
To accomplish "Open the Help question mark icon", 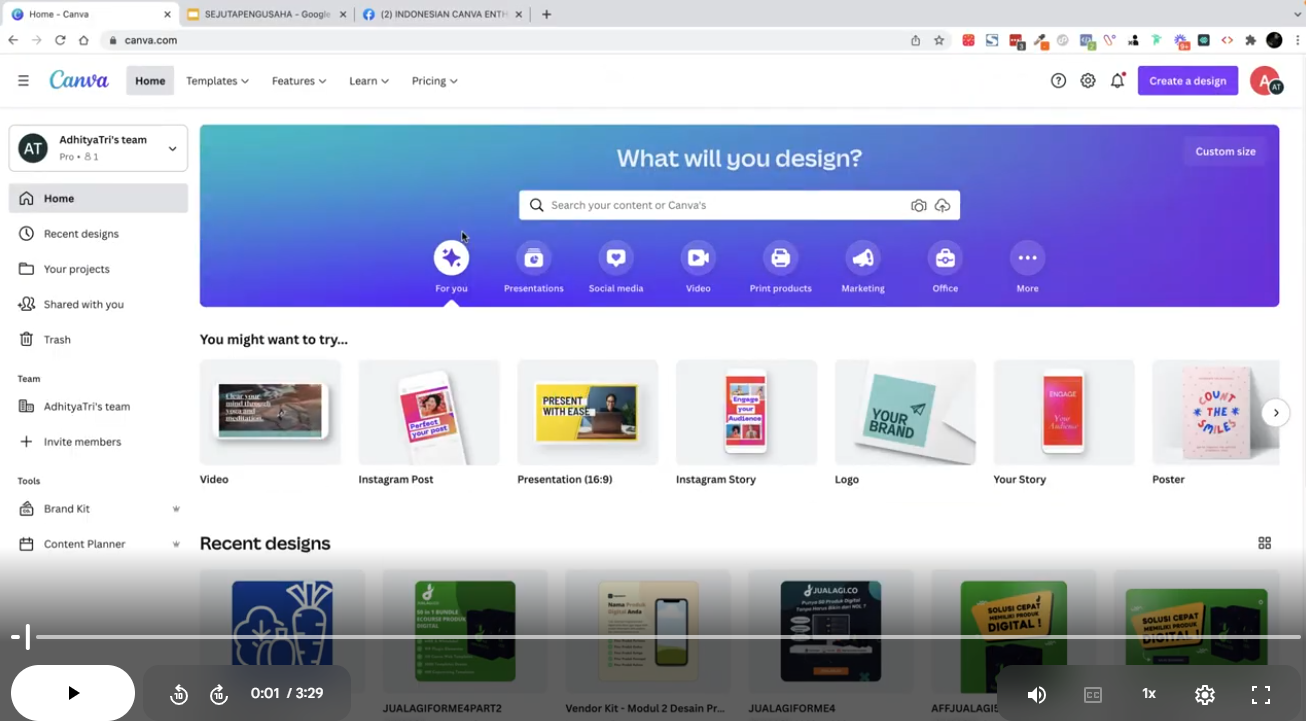I will tap(1058, 81).
